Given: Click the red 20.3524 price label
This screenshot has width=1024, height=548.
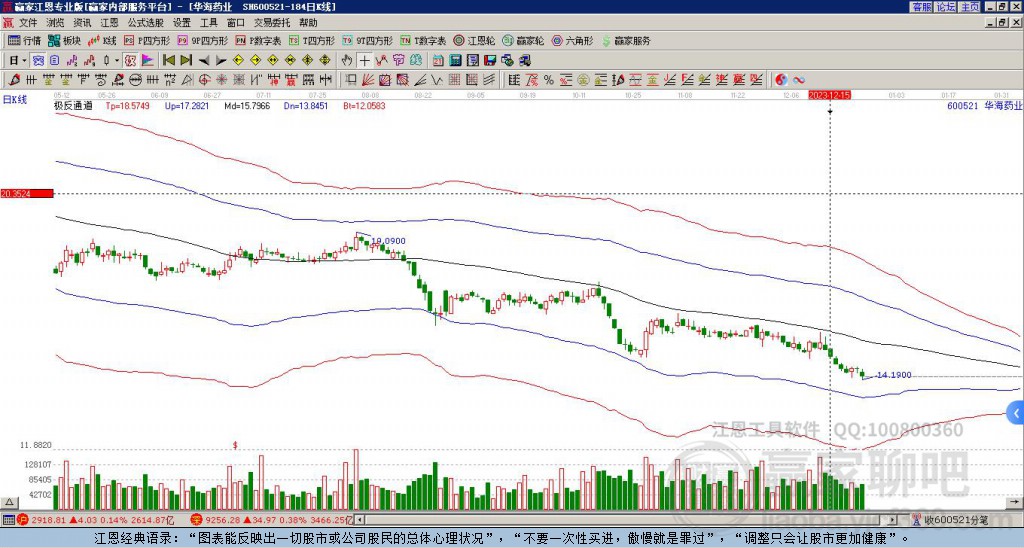Looking at the screenshot, I should (27, 193).
